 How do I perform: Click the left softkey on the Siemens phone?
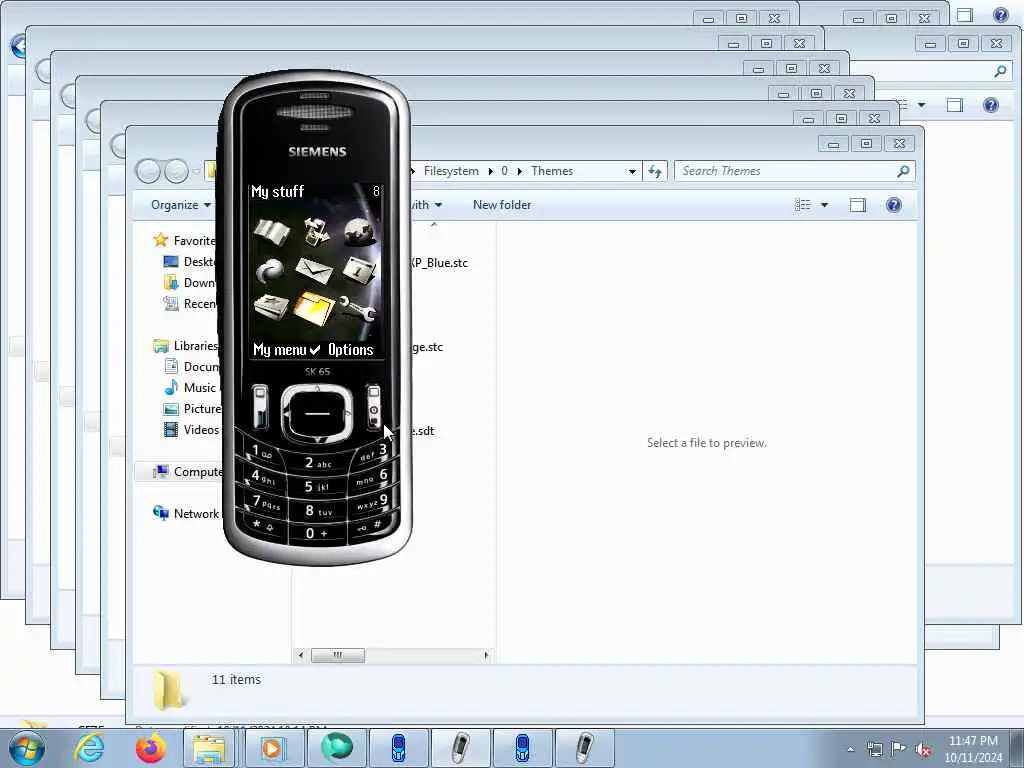pyautogui.click(x=260, y=407)
